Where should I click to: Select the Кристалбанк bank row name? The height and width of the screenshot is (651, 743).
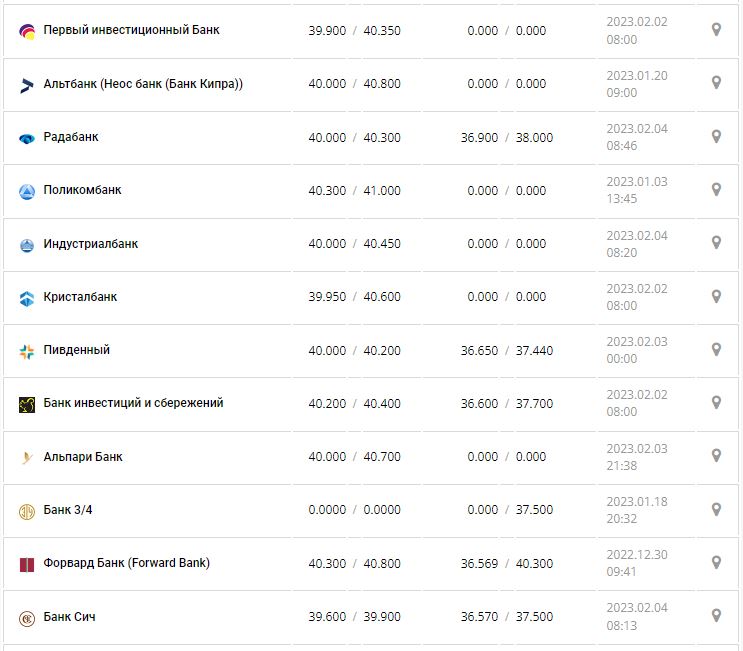click(80, 297)
